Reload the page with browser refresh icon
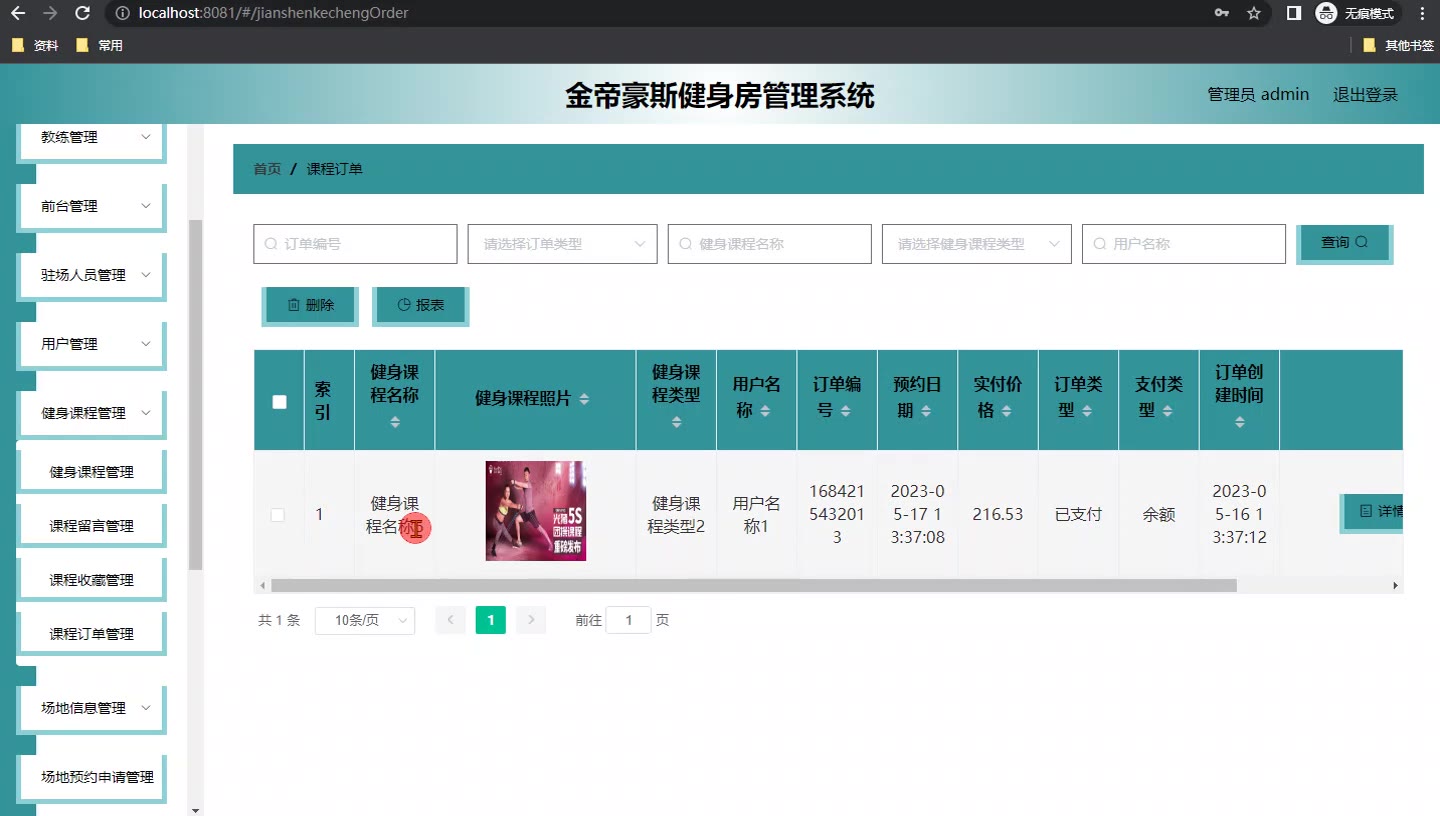The width and height of the screenshot is (1440, 816). [83, 14]
